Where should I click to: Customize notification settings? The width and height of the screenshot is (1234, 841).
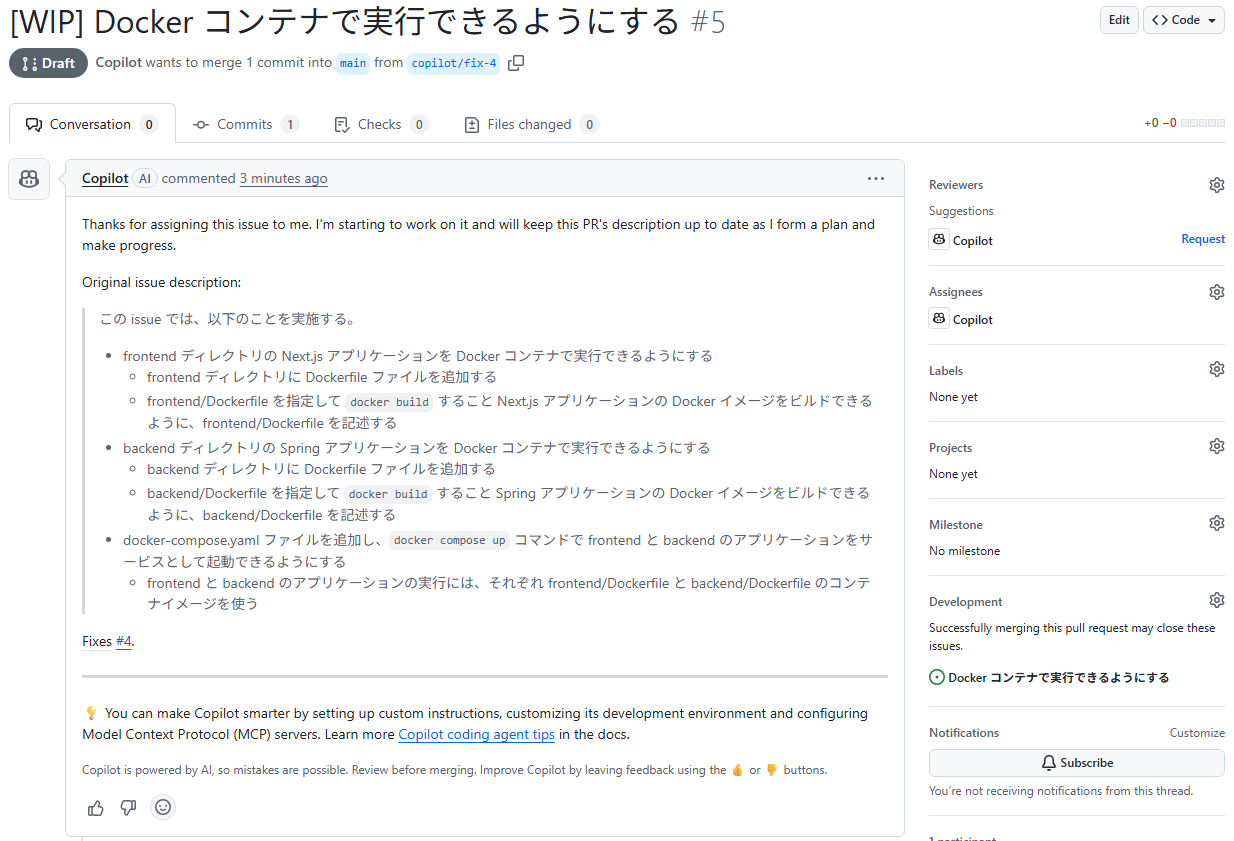tap(1197, 733)
